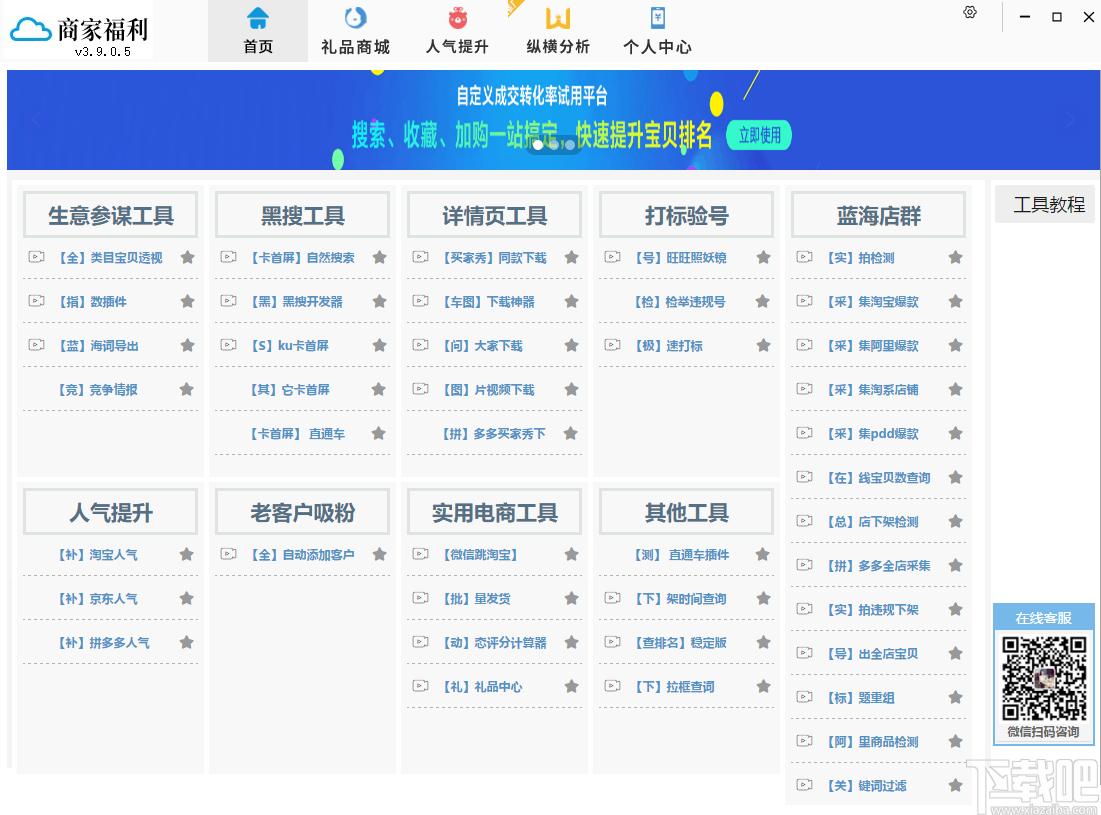Click 立即使用 banner button

(759, 135)
